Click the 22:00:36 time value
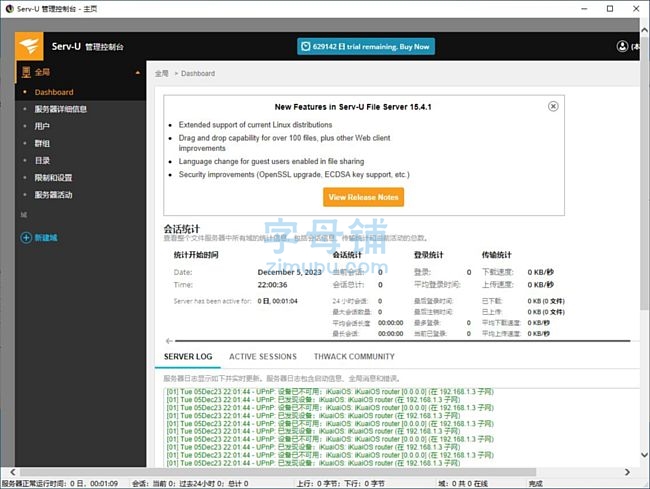The width and height of the screenshot is (650, 489). [x=272, y=285]
